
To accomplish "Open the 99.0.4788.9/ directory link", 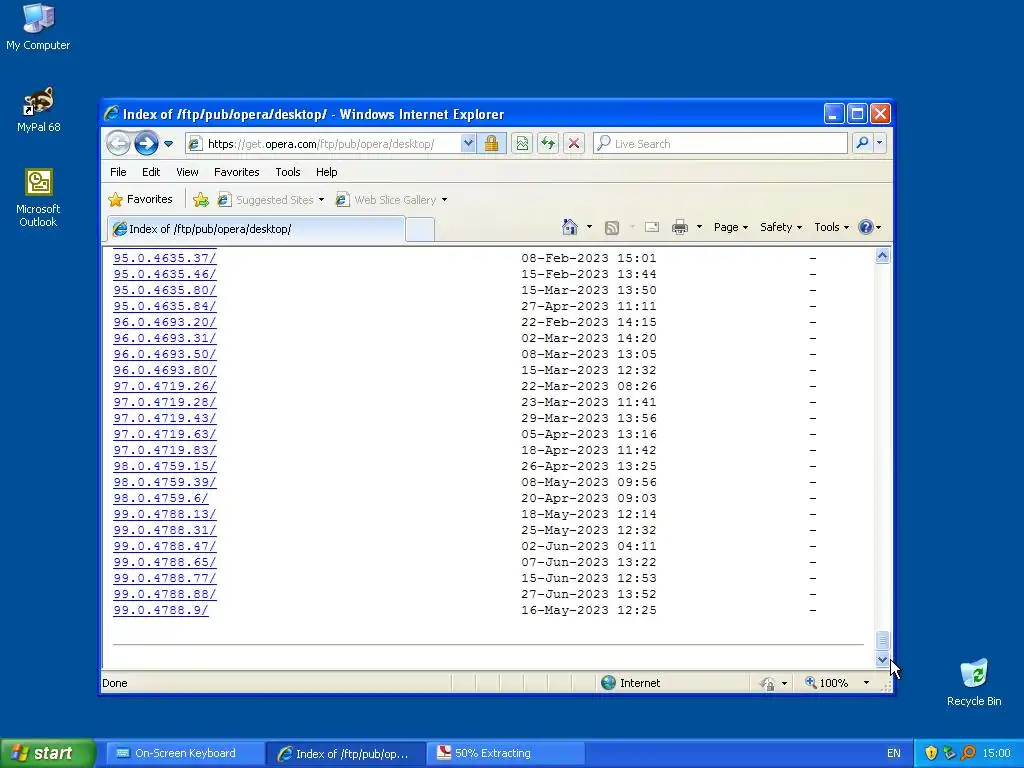I will (161, 610).
